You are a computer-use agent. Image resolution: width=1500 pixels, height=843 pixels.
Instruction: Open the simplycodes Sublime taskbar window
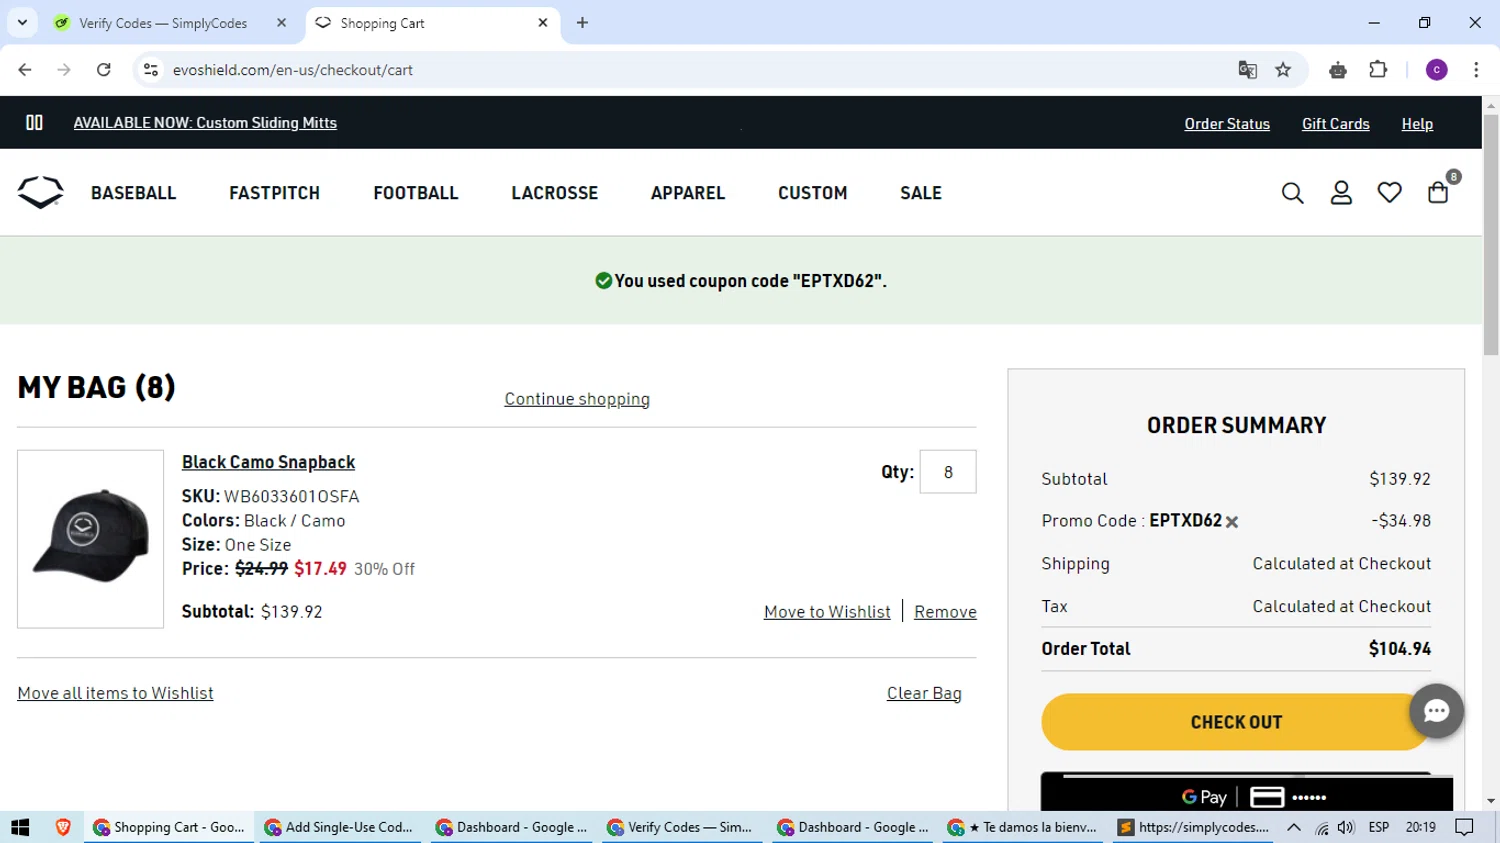(1192, 827)
